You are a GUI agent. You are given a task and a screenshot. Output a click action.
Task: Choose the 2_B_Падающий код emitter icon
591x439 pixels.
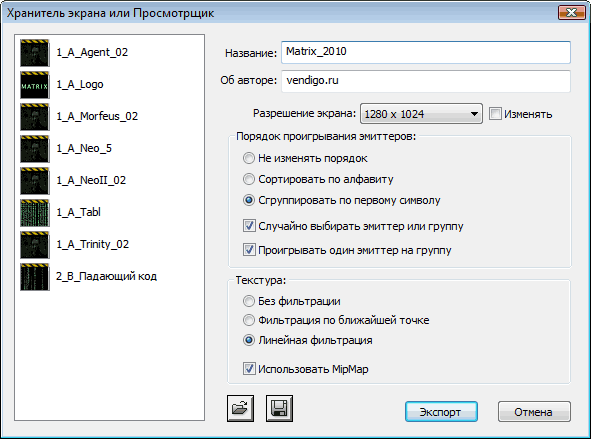[35, 277]
